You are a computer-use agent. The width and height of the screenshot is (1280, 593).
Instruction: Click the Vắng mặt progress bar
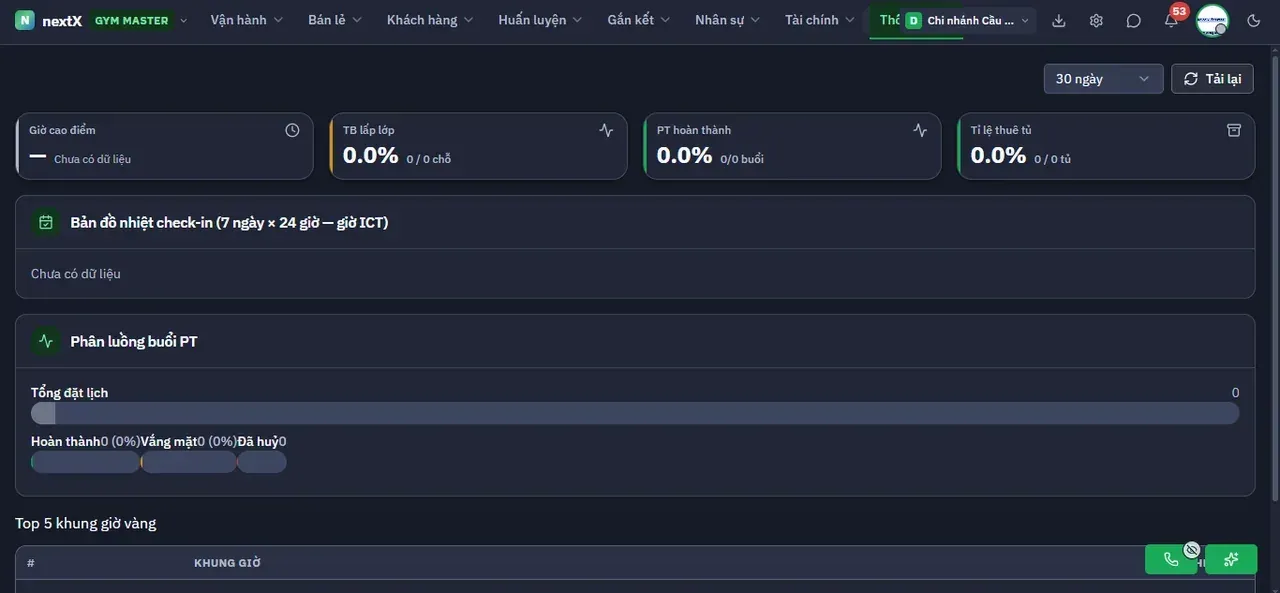189,462
